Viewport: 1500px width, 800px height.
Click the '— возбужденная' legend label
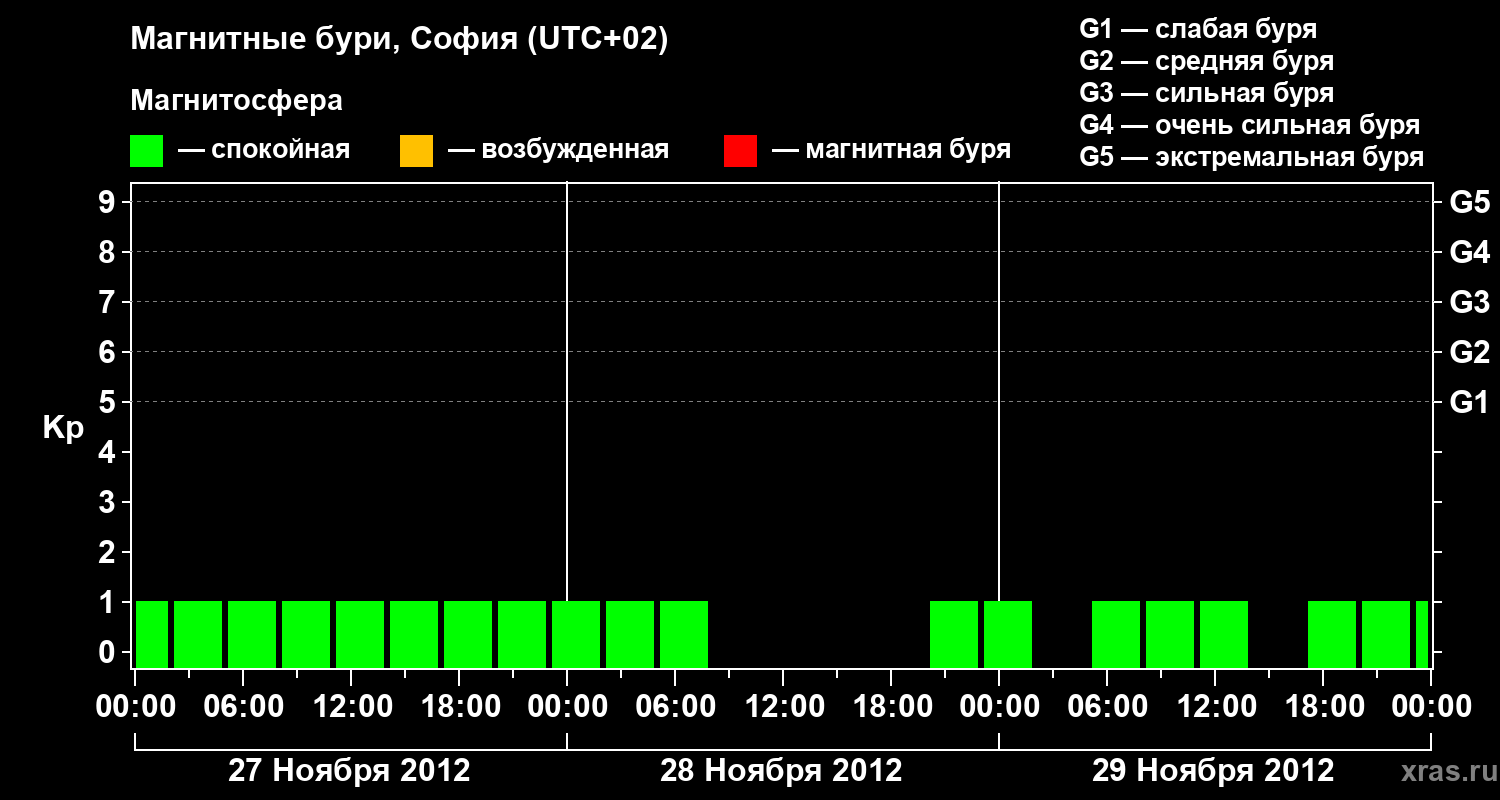coord(558,150)
